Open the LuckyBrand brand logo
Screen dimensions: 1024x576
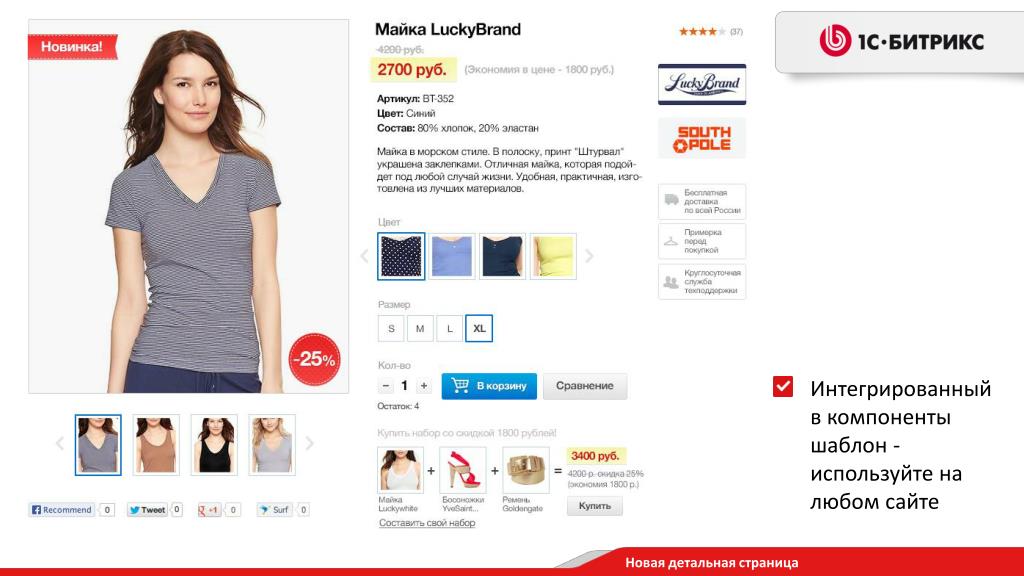pyautogui.click(x=701, y=84)
